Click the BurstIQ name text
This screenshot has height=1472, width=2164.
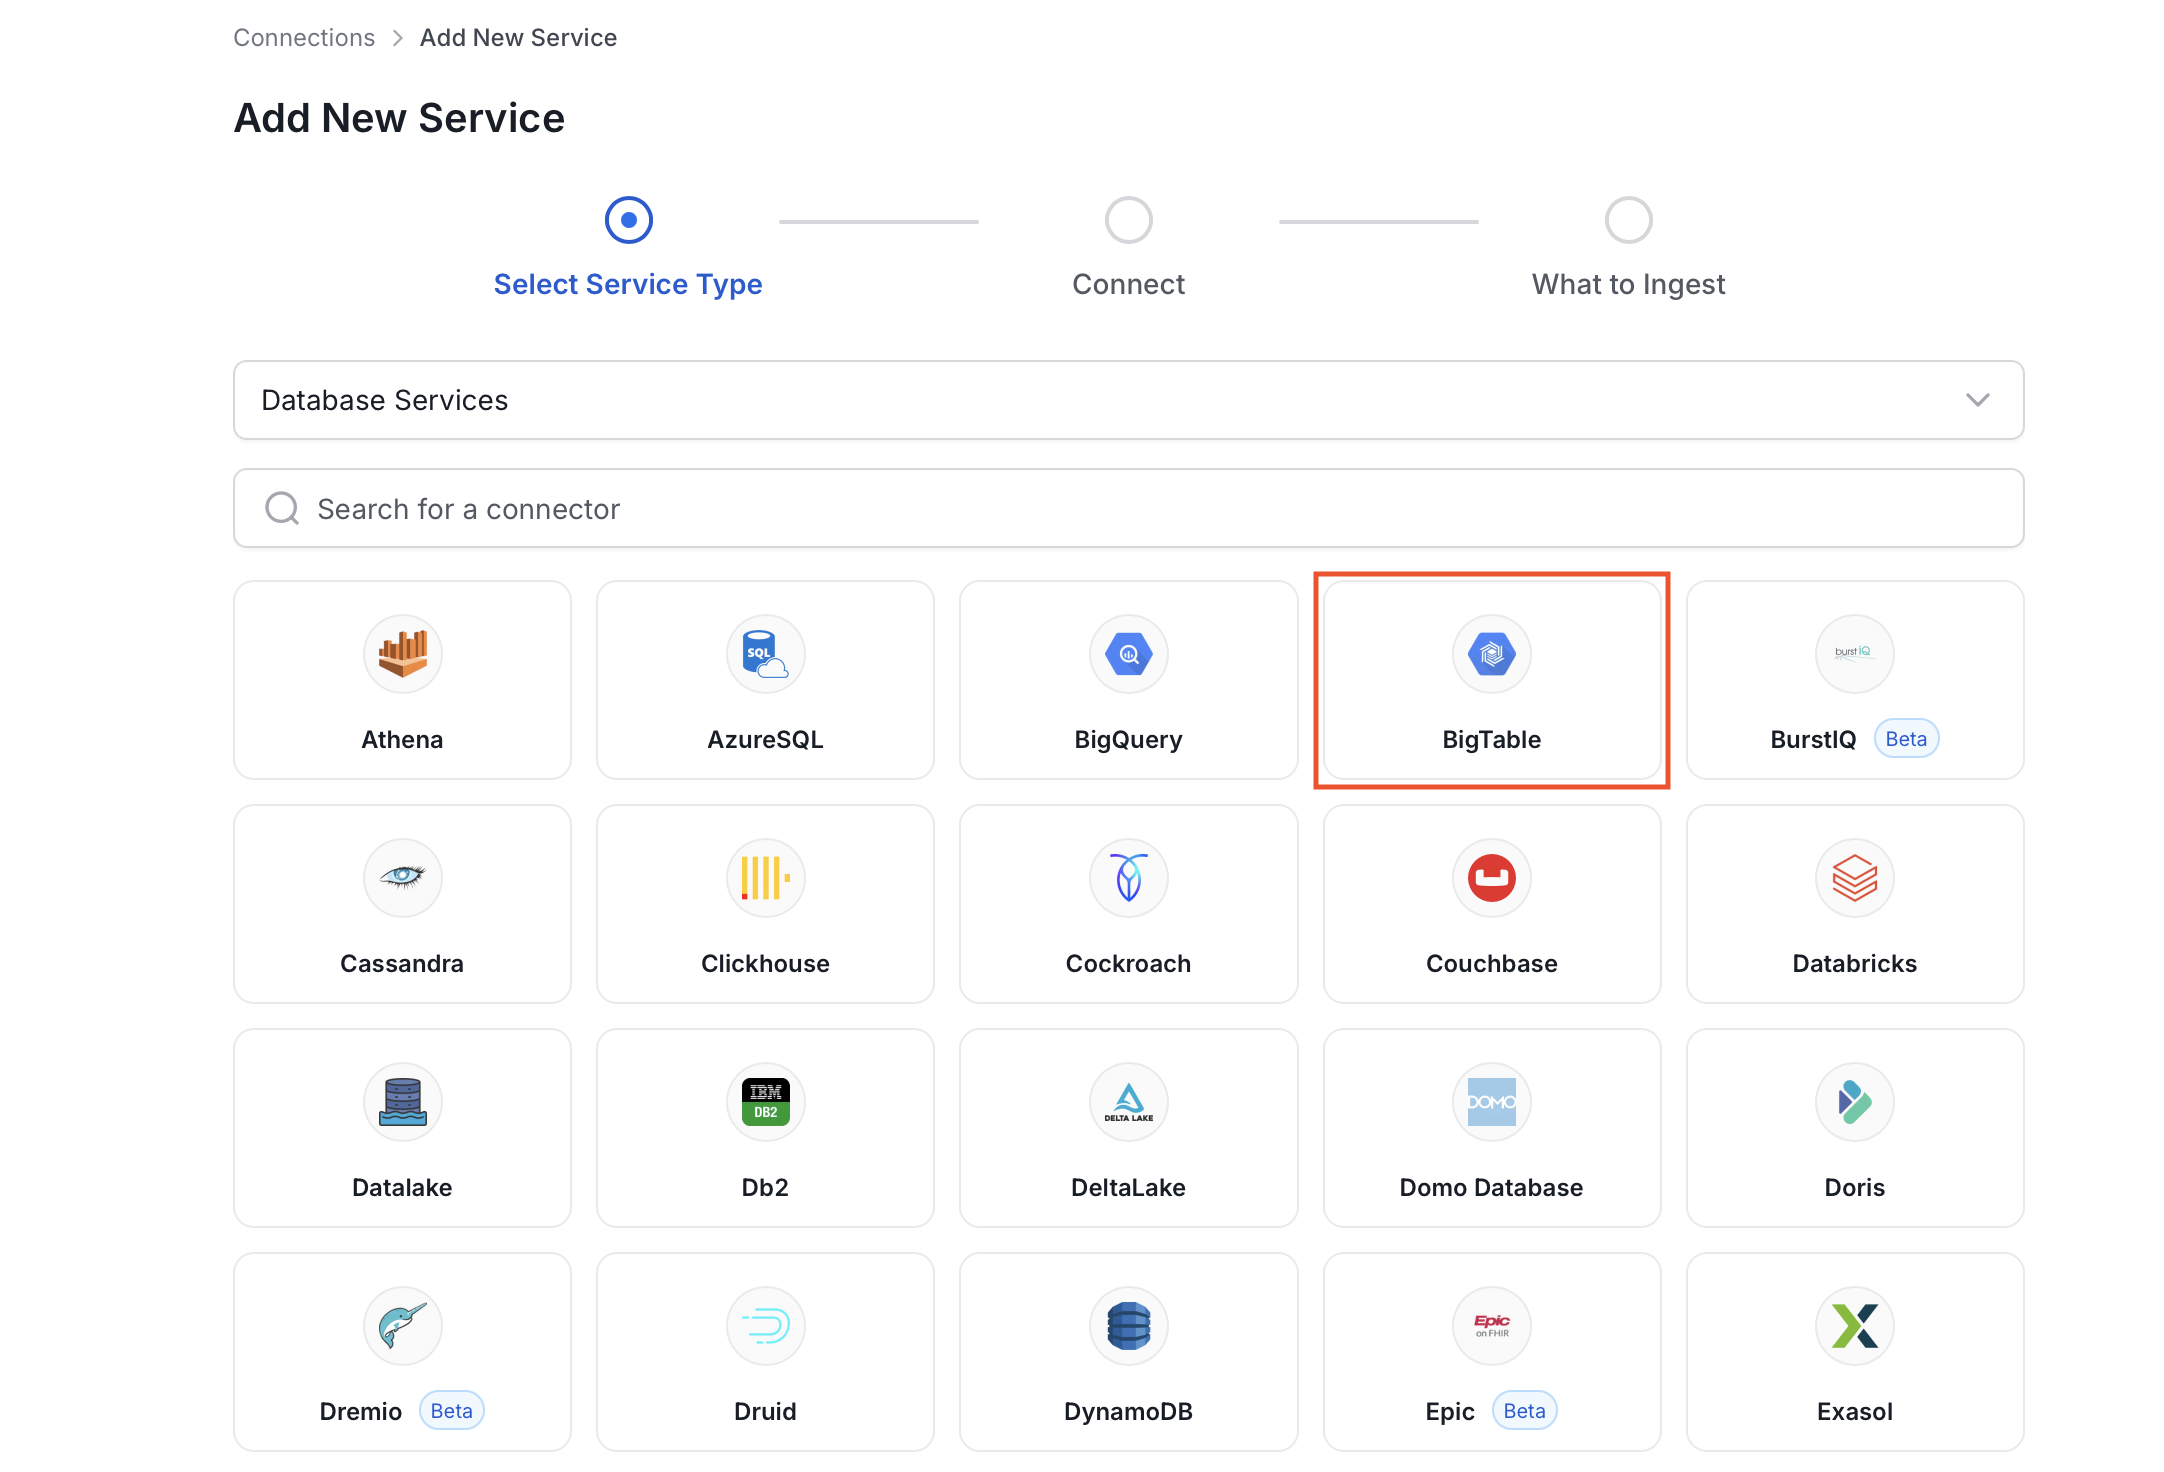click(1813, 740)
